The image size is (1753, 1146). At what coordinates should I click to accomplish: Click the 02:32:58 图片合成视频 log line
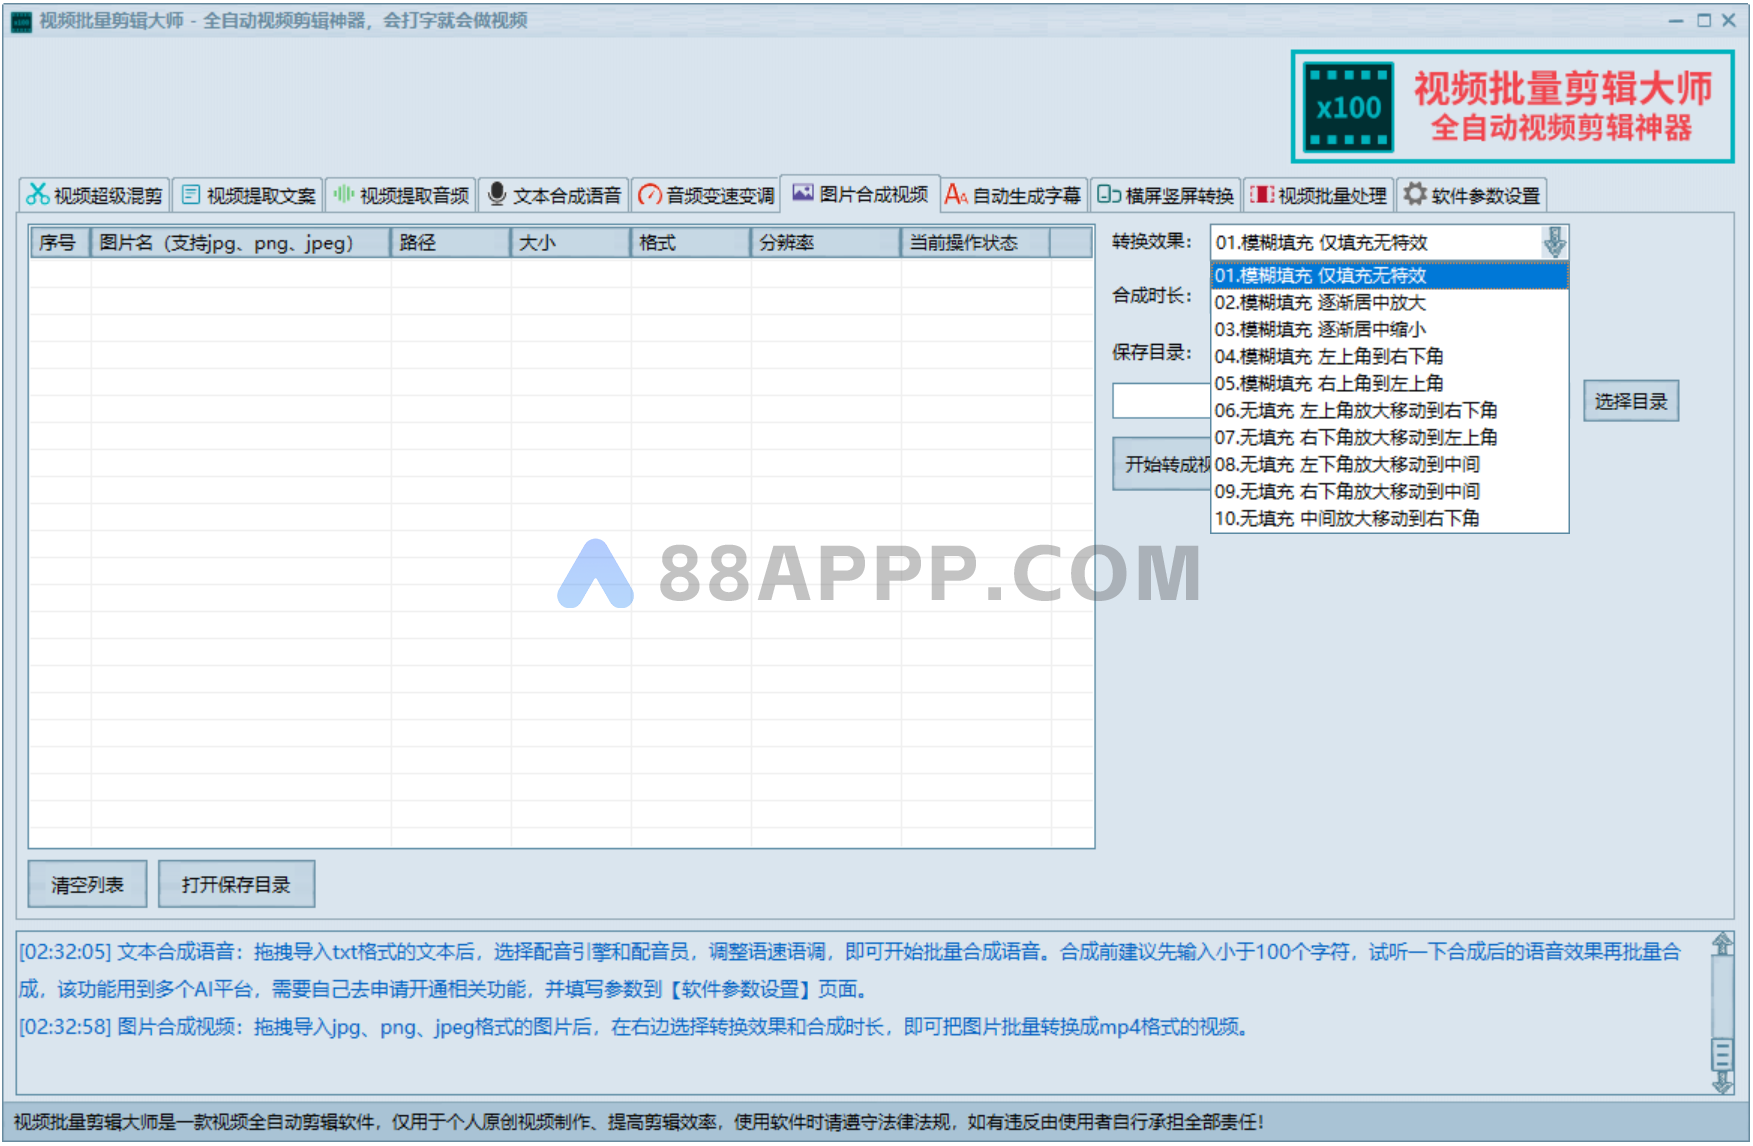pyautogui.click(x=635, y=1027)
